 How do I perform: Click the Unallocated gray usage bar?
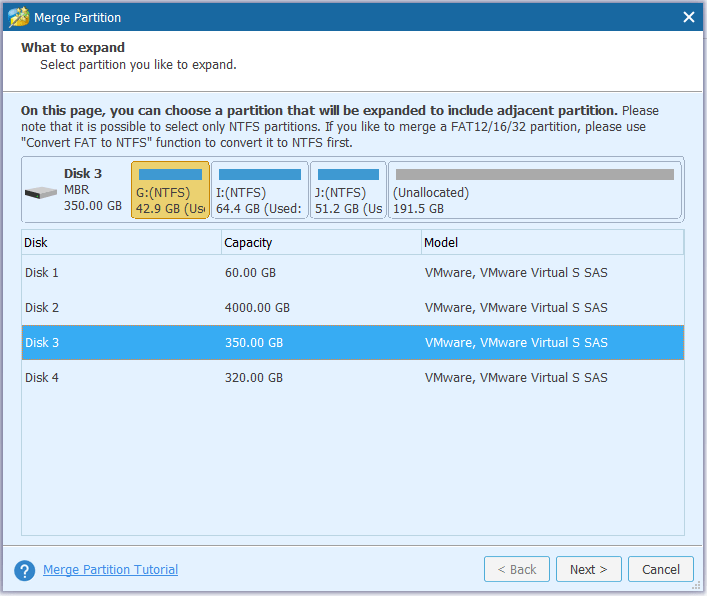tap(535, 174)
